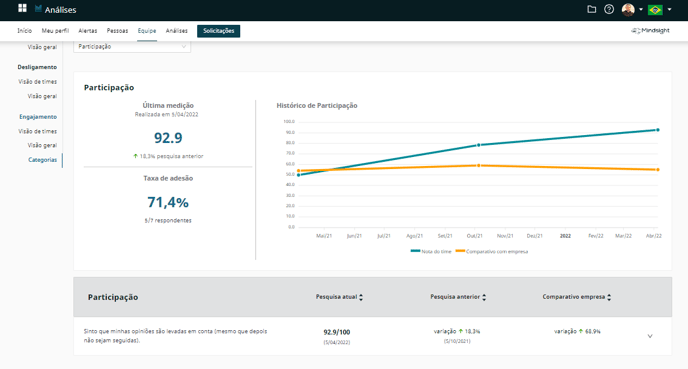Open the Participação category dropdown
Image resolution: width=688 pixels, height=369 pixels.
[132, 47]
